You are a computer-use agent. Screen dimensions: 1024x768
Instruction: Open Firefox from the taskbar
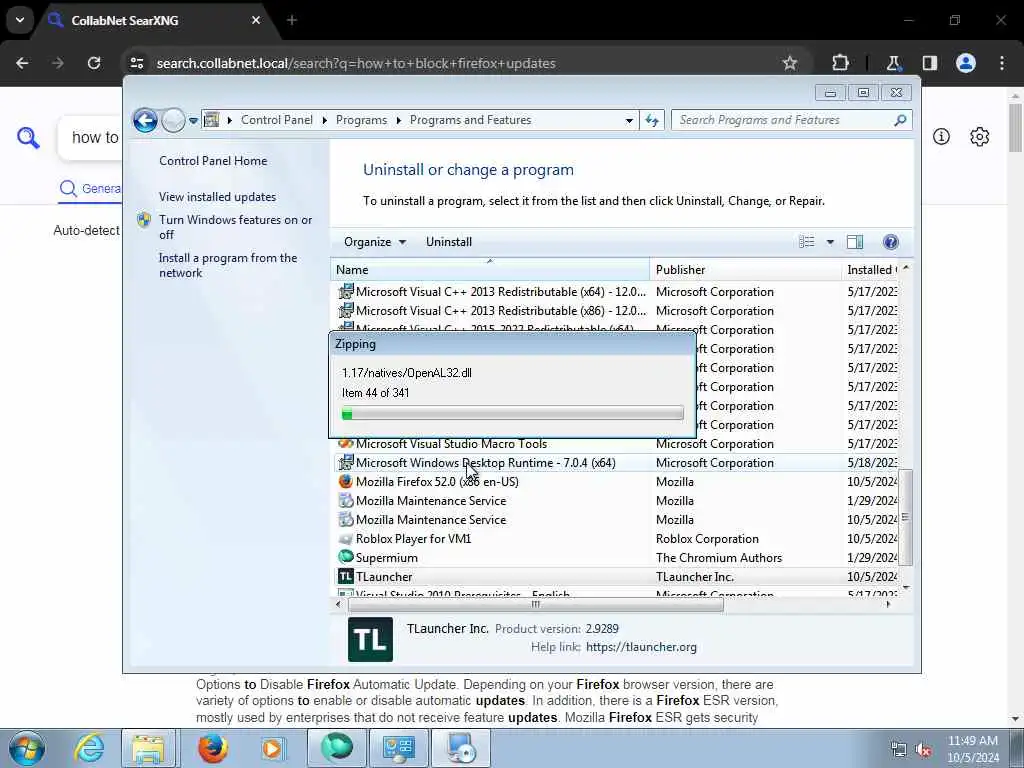(x=213, y=748)
